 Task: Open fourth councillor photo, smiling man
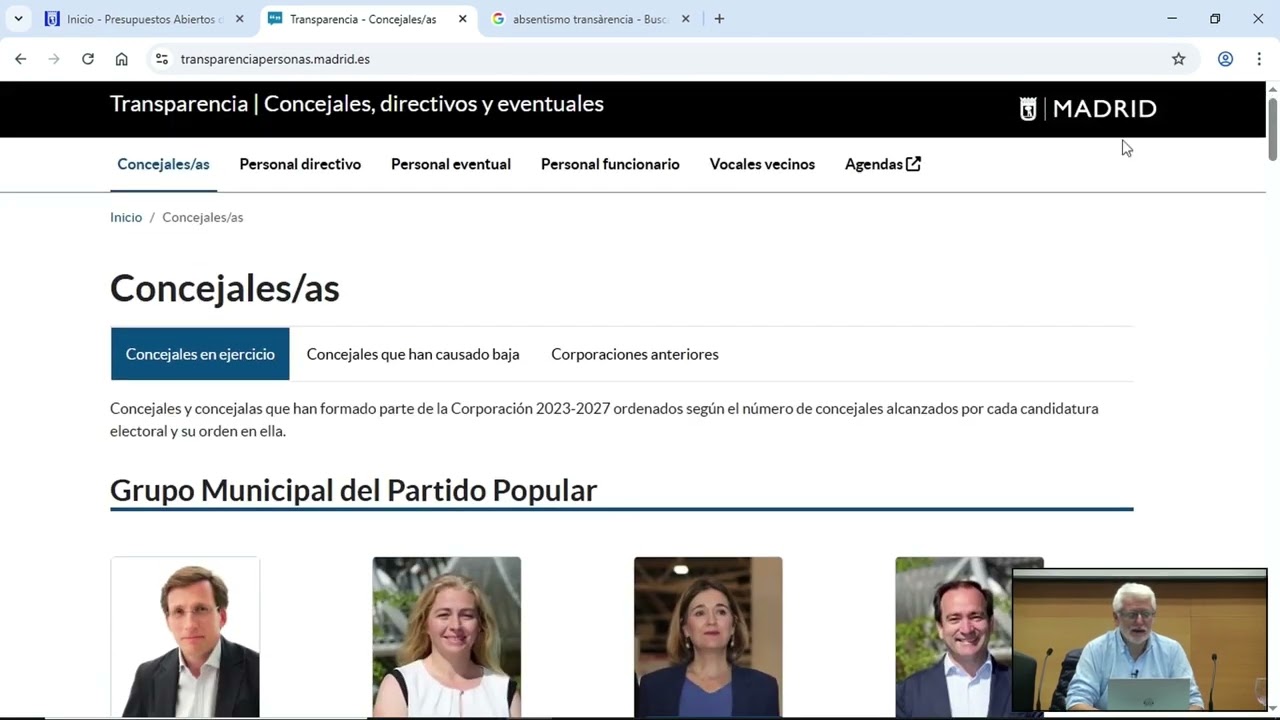pos(954,637)
